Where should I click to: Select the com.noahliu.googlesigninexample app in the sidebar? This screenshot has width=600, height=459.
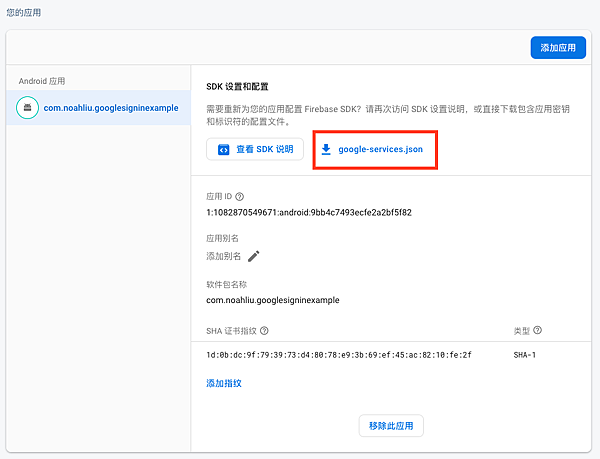[98, 108]
